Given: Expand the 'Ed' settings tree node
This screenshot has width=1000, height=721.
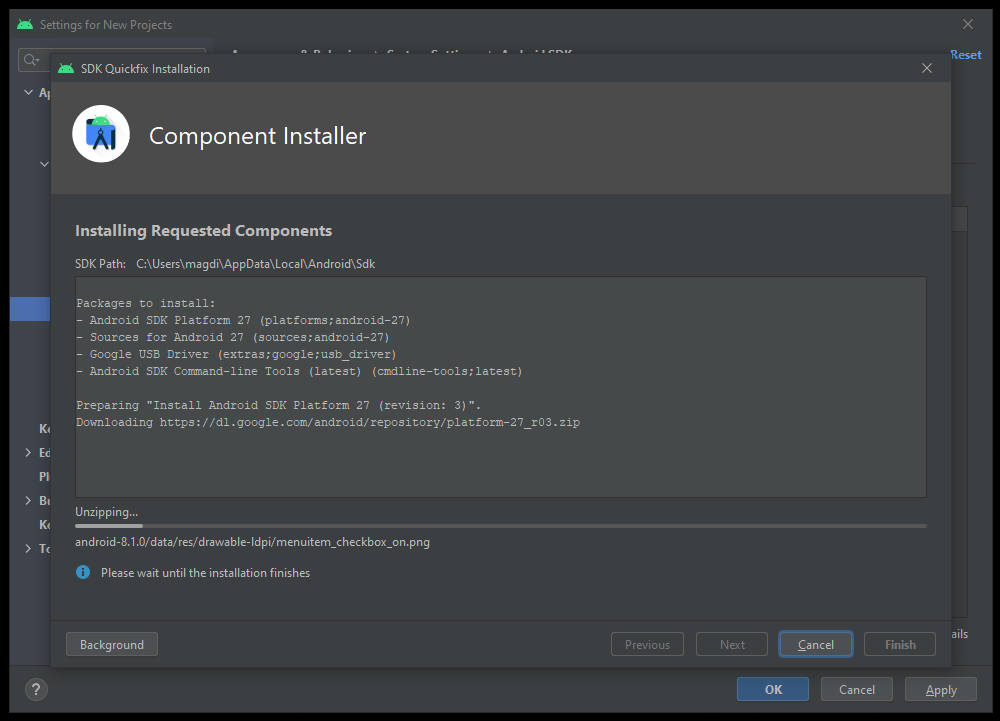Looking at the screenshot, I should tap(28, 452).
